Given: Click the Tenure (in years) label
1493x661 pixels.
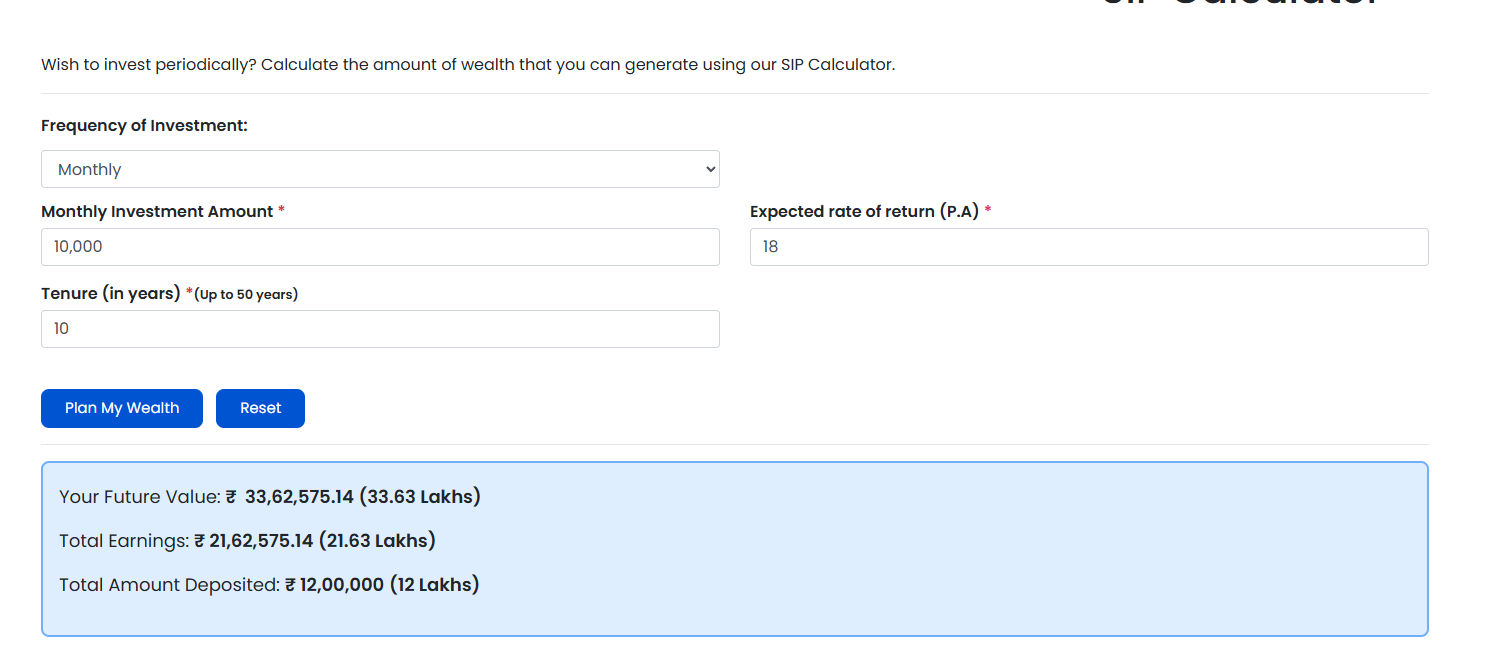Looking at the screenshot, I should (111, 294).
